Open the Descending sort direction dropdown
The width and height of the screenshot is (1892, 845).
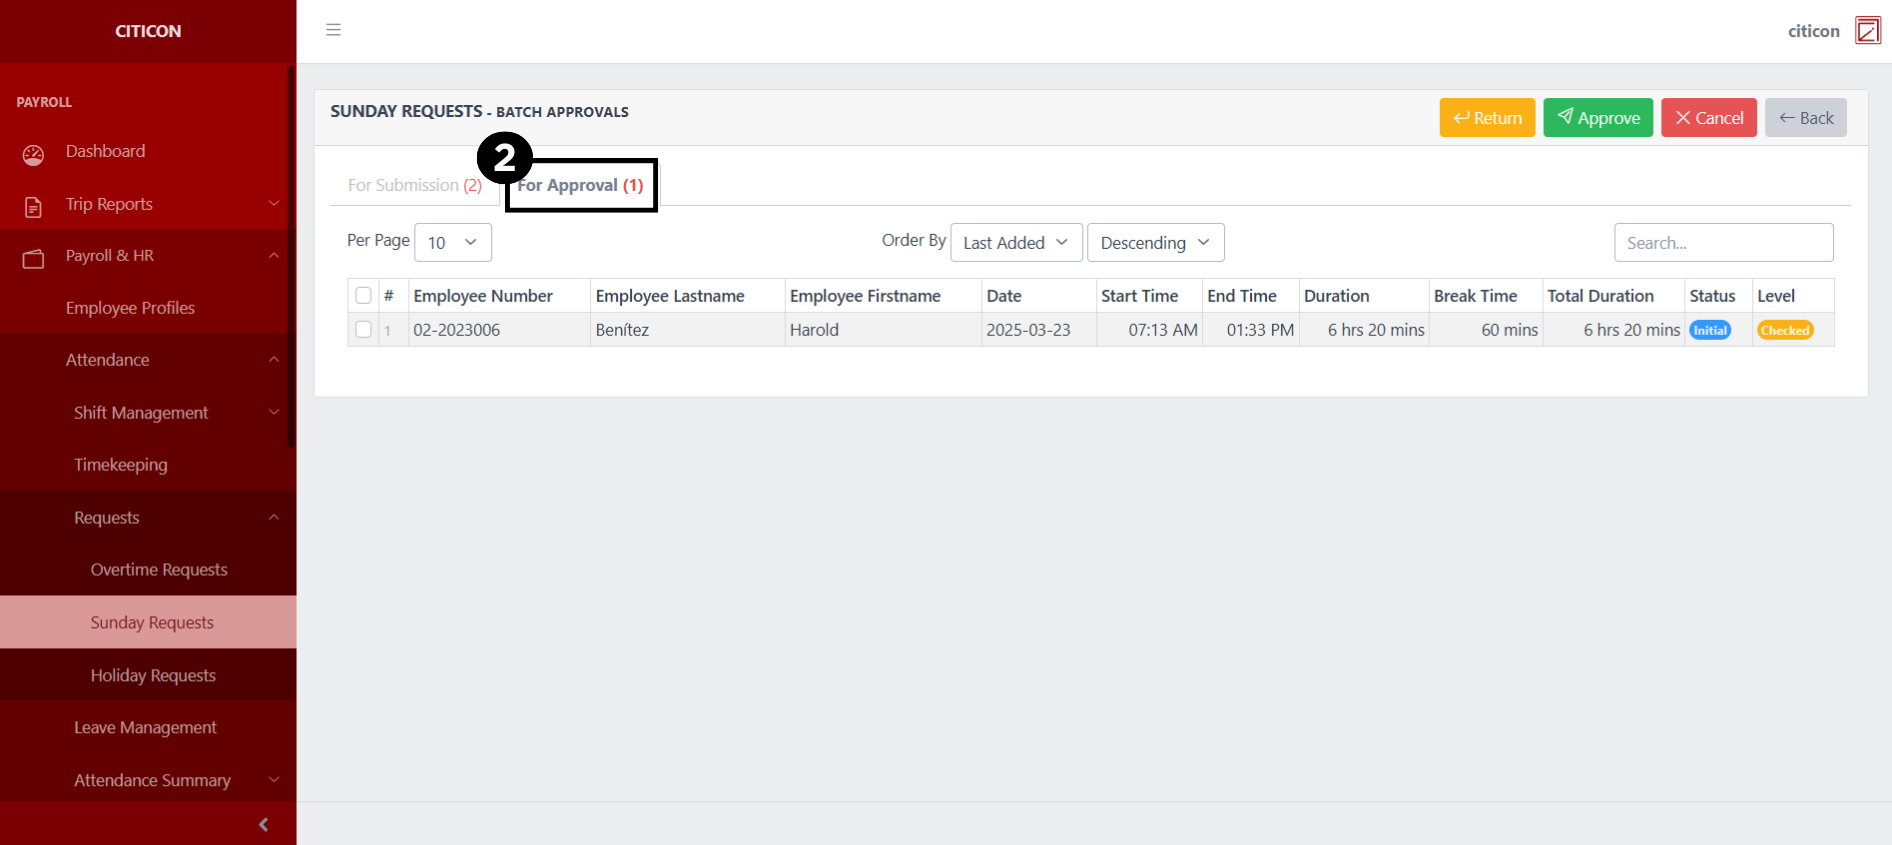[x=1155, y=242]
